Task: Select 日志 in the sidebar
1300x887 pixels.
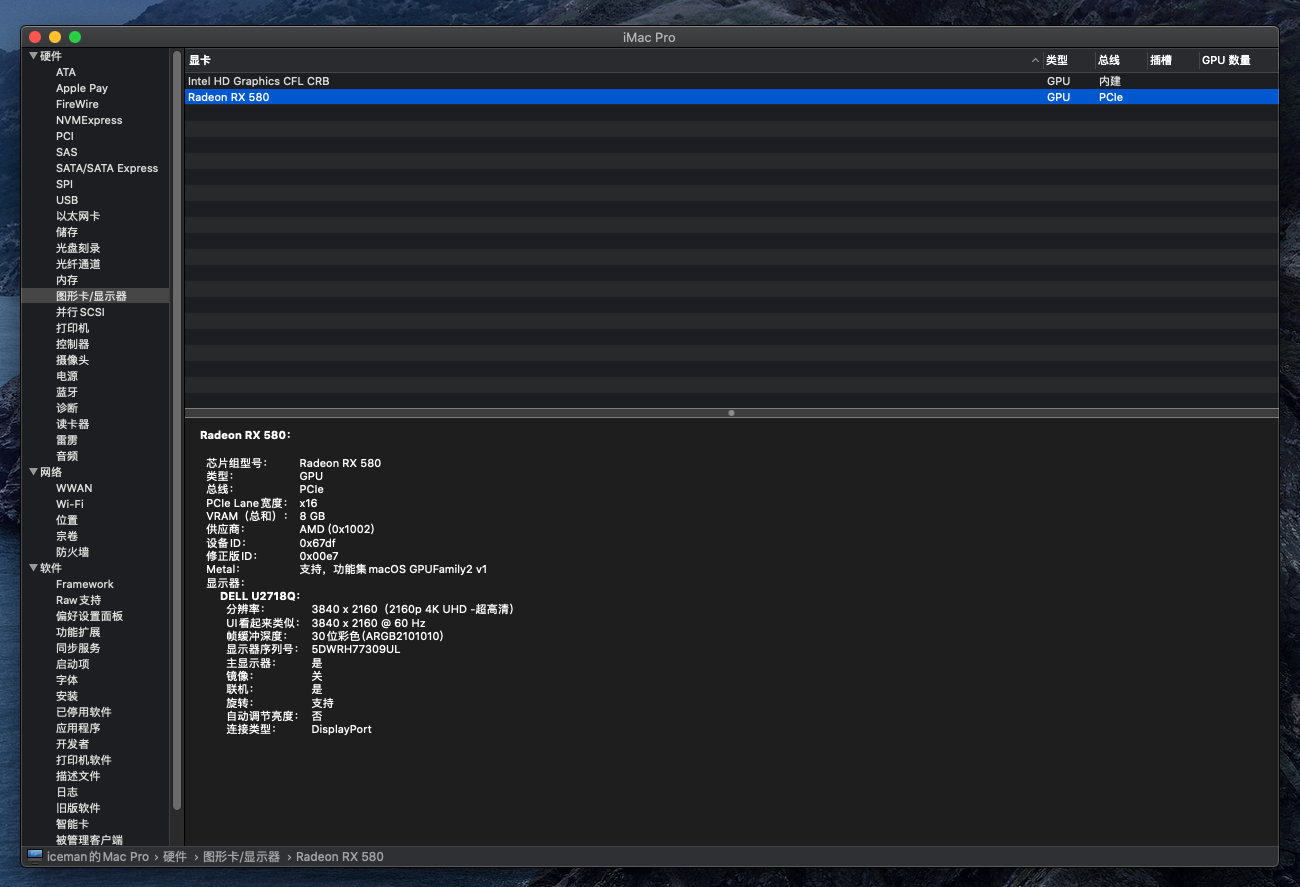Action: 67,792
